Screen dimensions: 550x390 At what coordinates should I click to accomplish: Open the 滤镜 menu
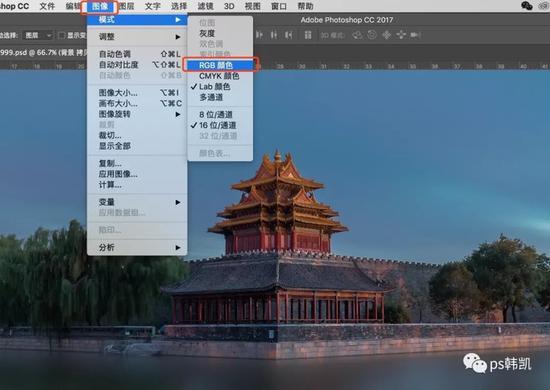[x=205, y=6]
